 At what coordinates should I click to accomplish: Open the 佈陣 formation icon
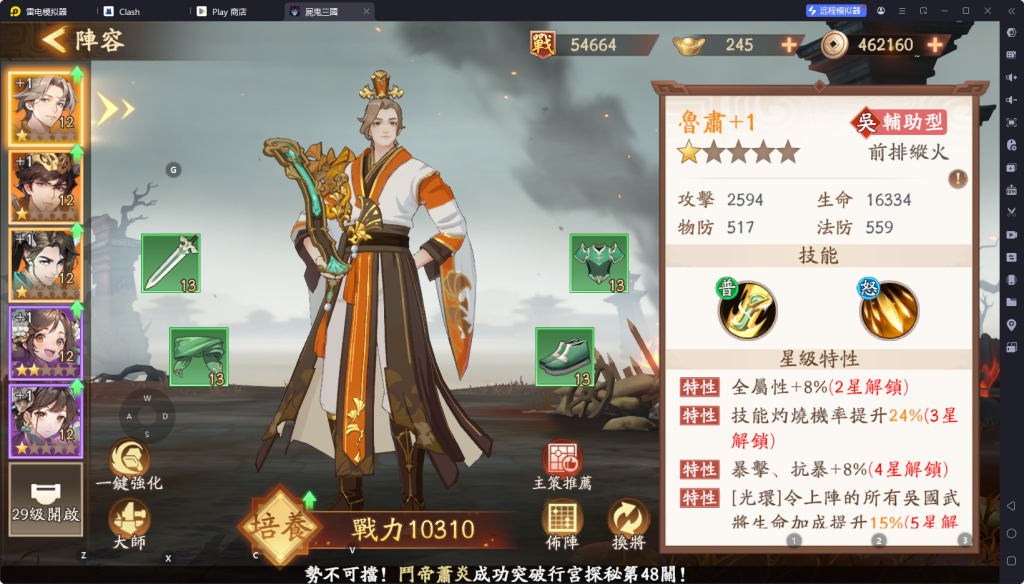point(562,525)
